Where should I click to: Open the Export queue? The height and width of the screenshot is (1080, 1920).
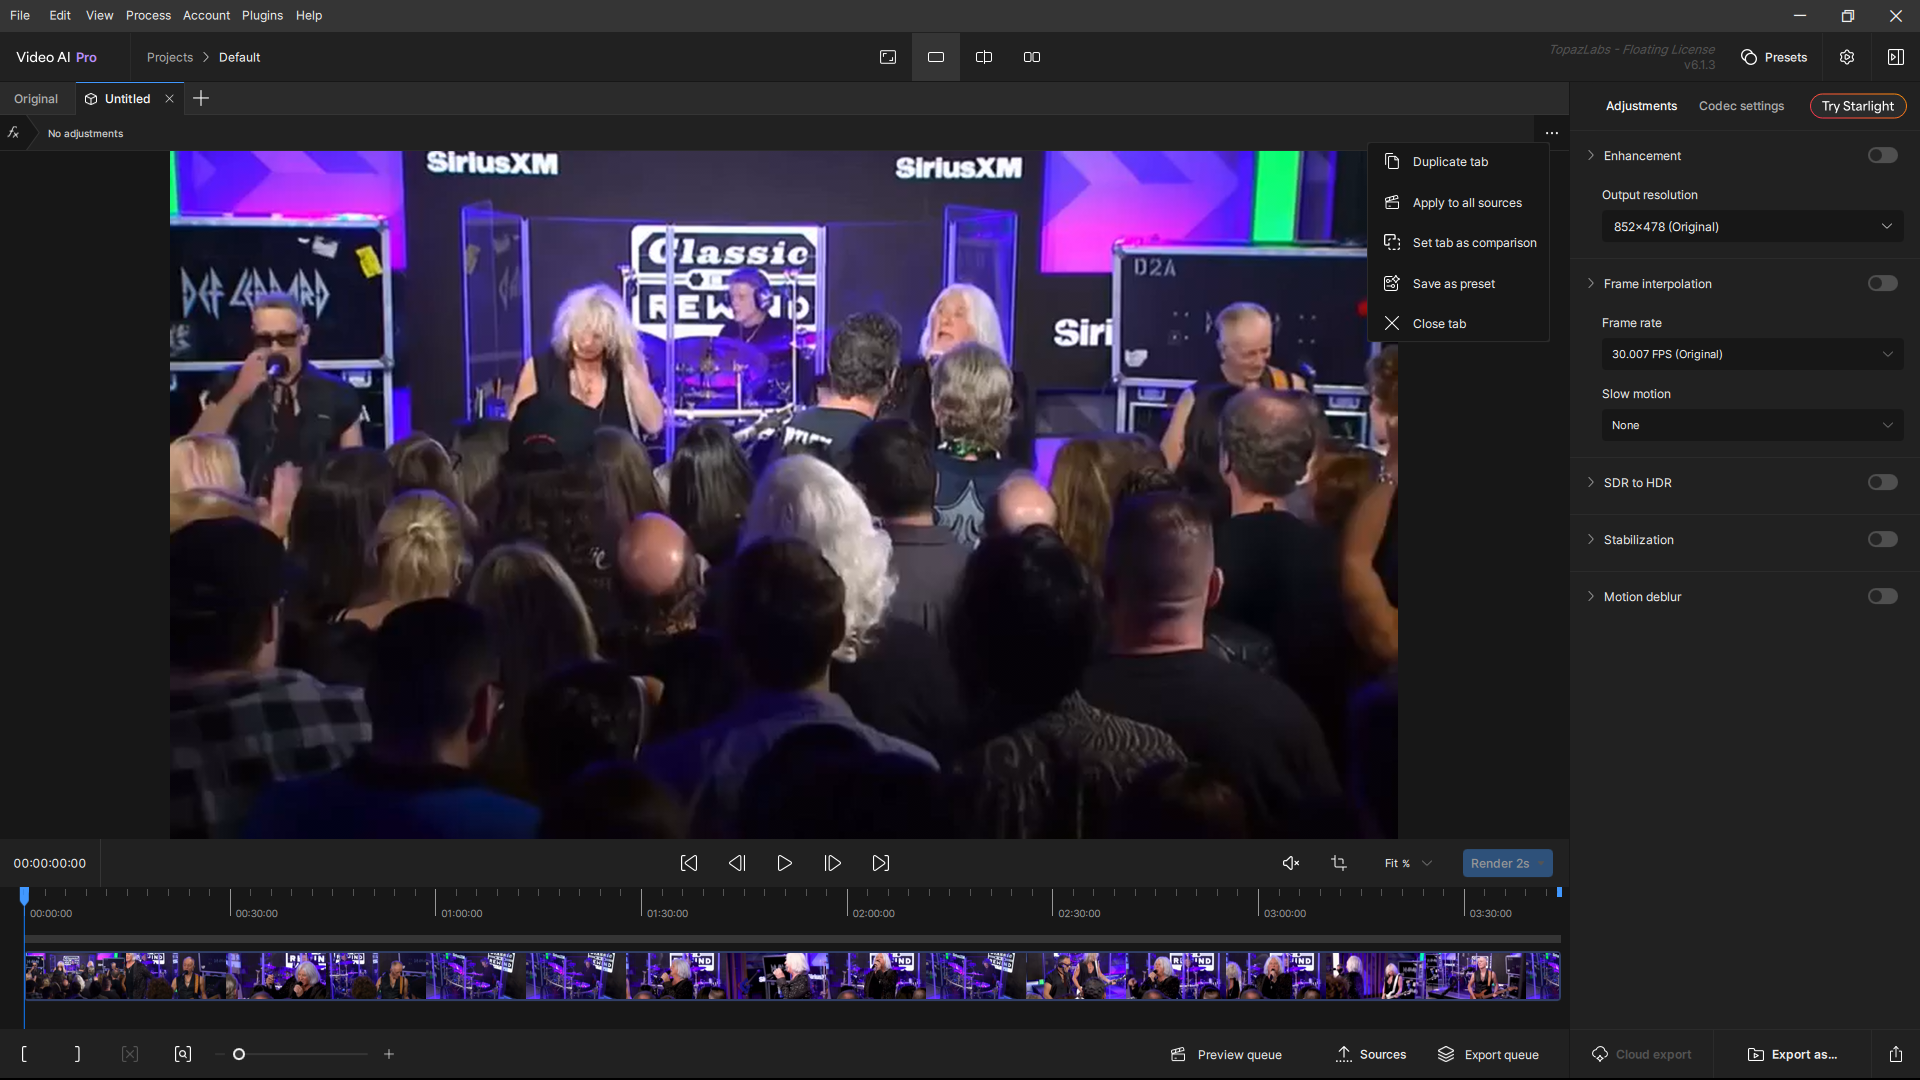1488,1054
